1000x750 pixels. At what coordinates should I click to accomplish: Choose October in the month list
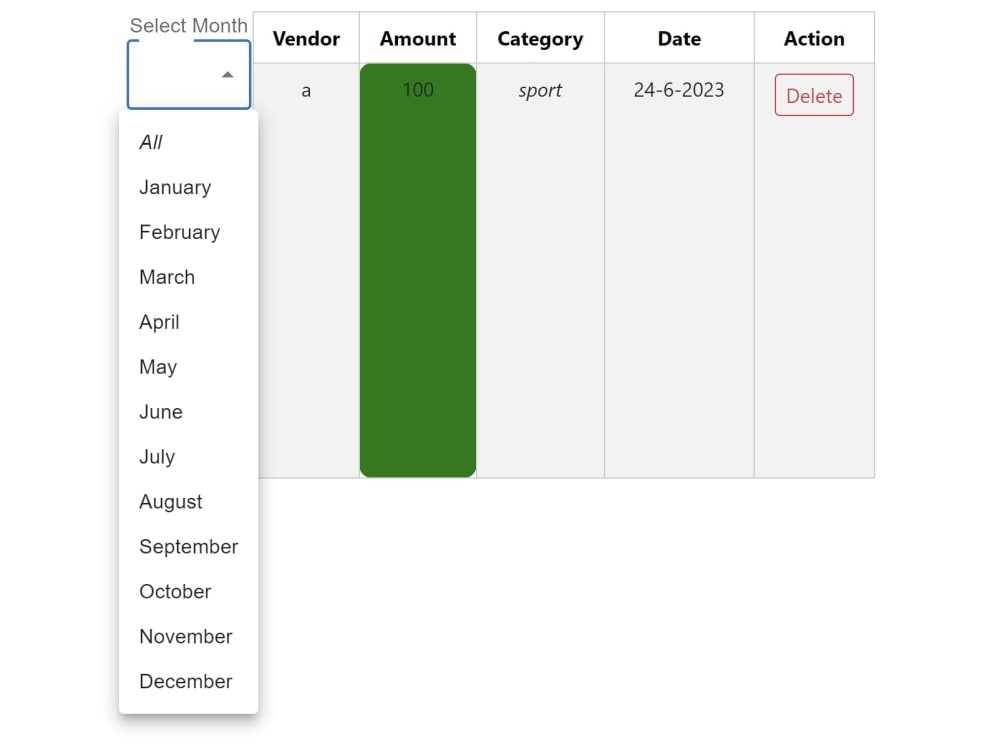point(175,592)
